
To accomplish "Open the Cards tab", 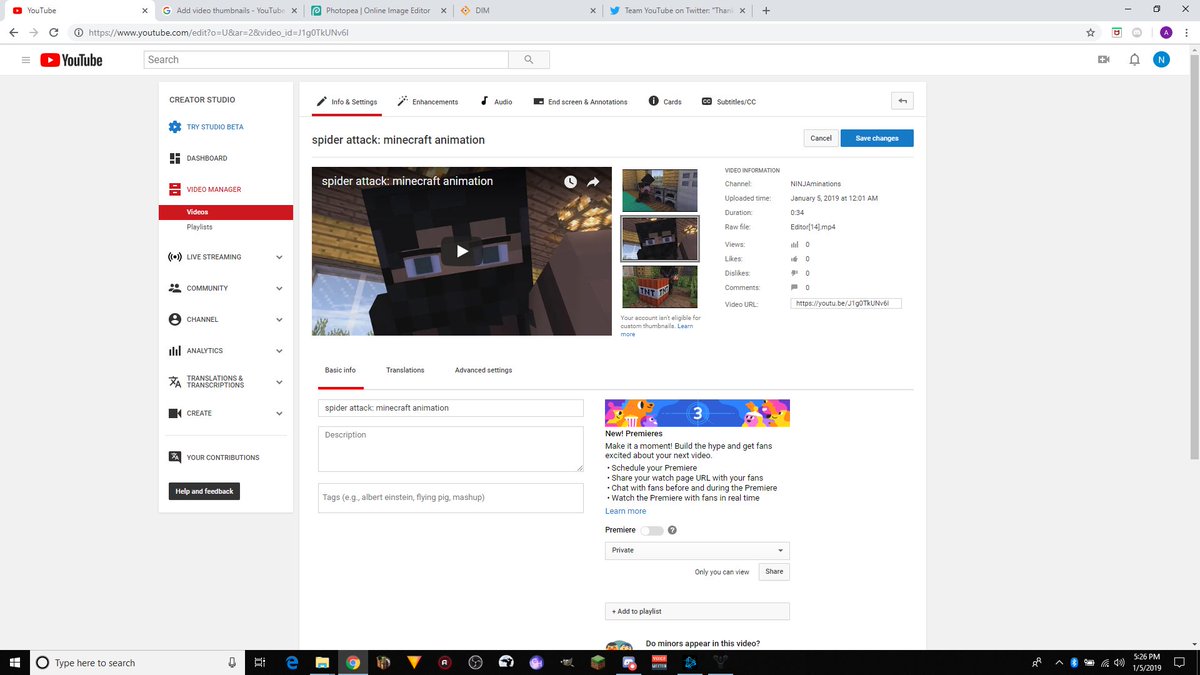I will pyautogui.click(x=665, y=102).
